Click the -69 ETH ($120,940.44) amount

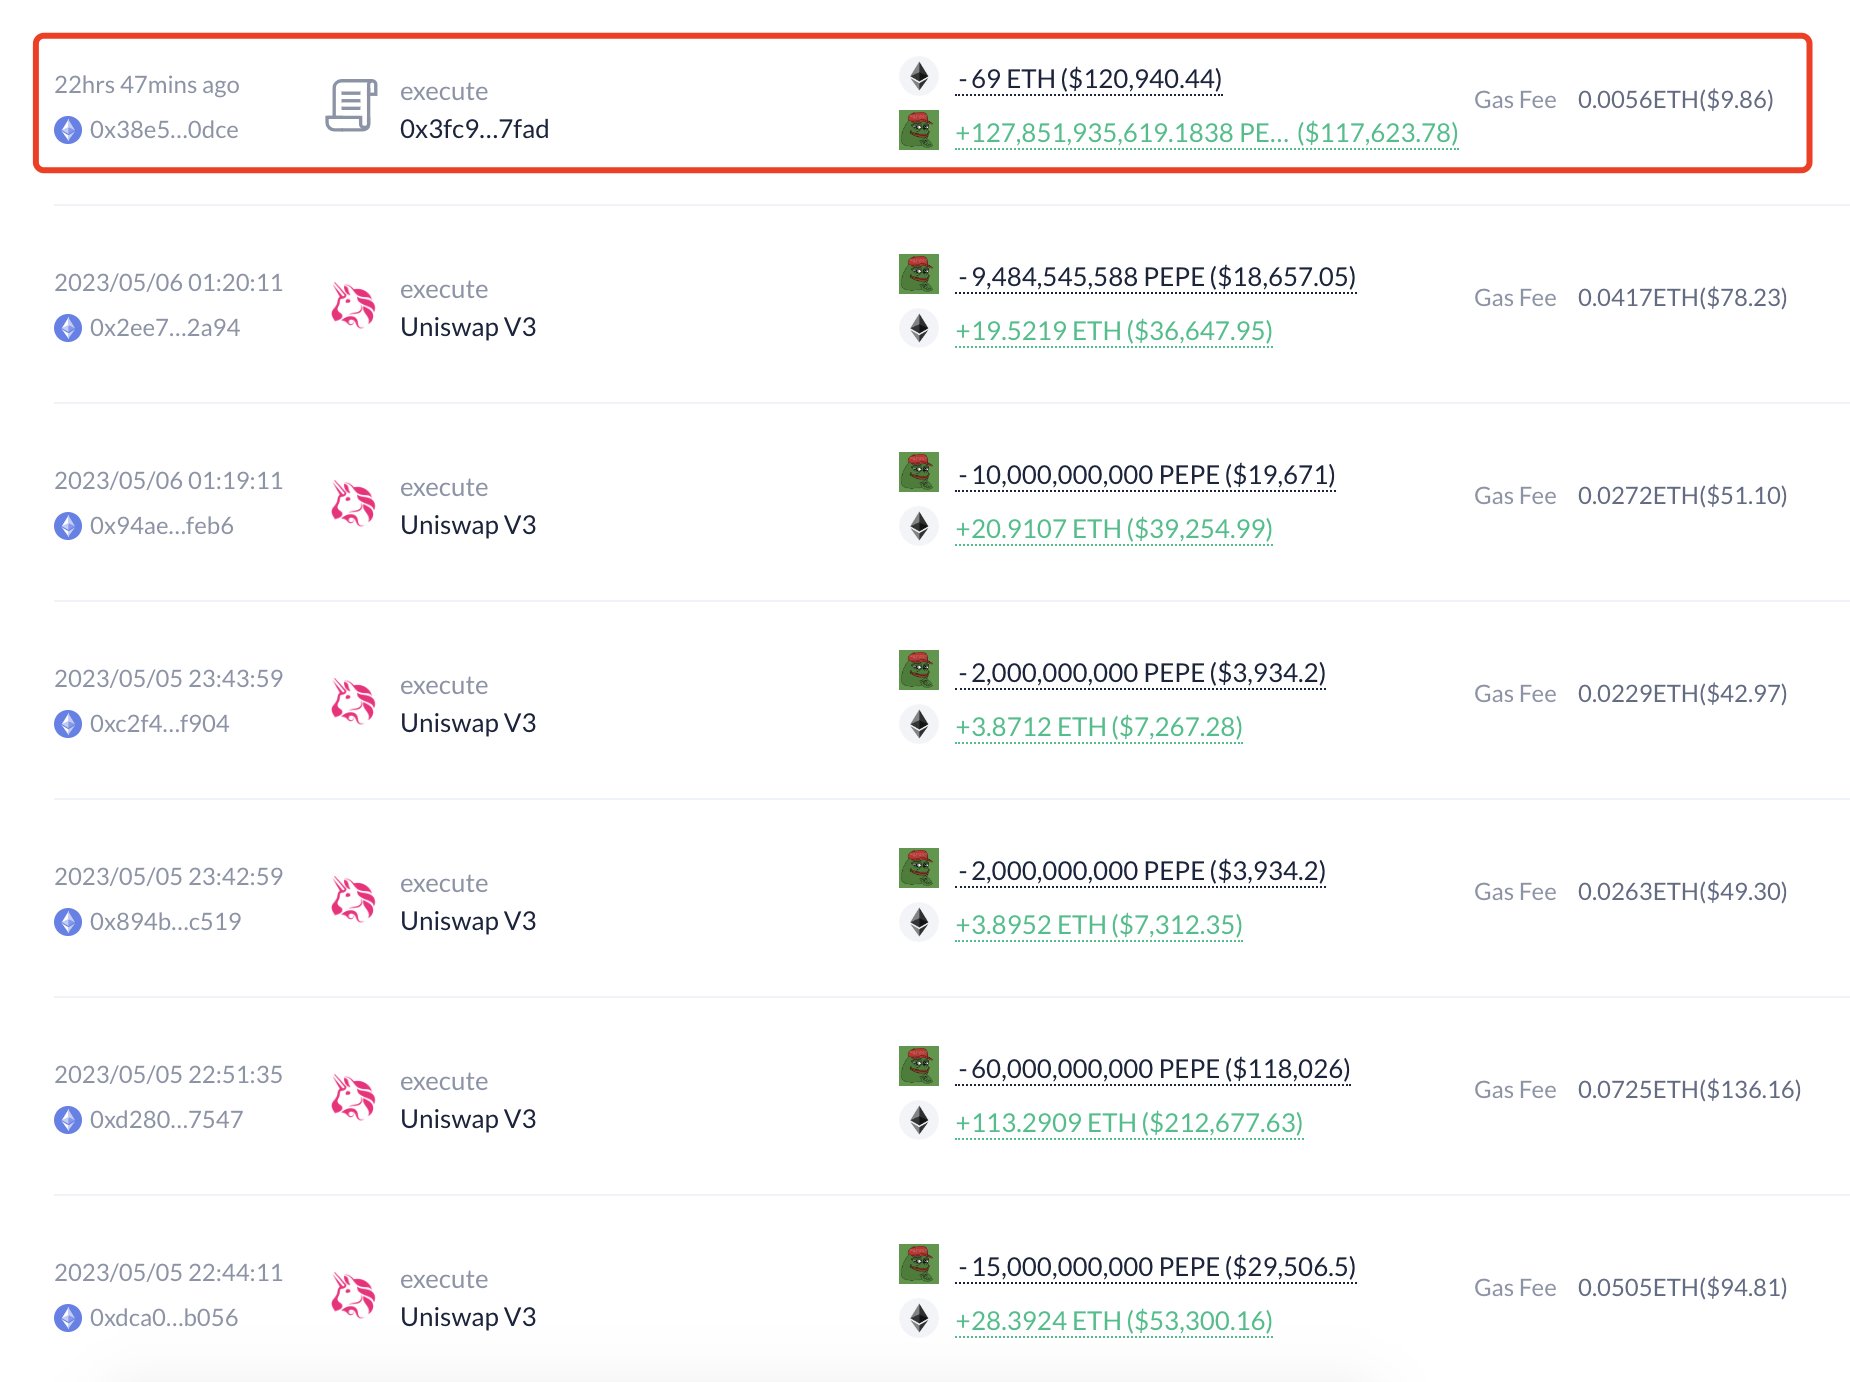(x=1089, y=78)
